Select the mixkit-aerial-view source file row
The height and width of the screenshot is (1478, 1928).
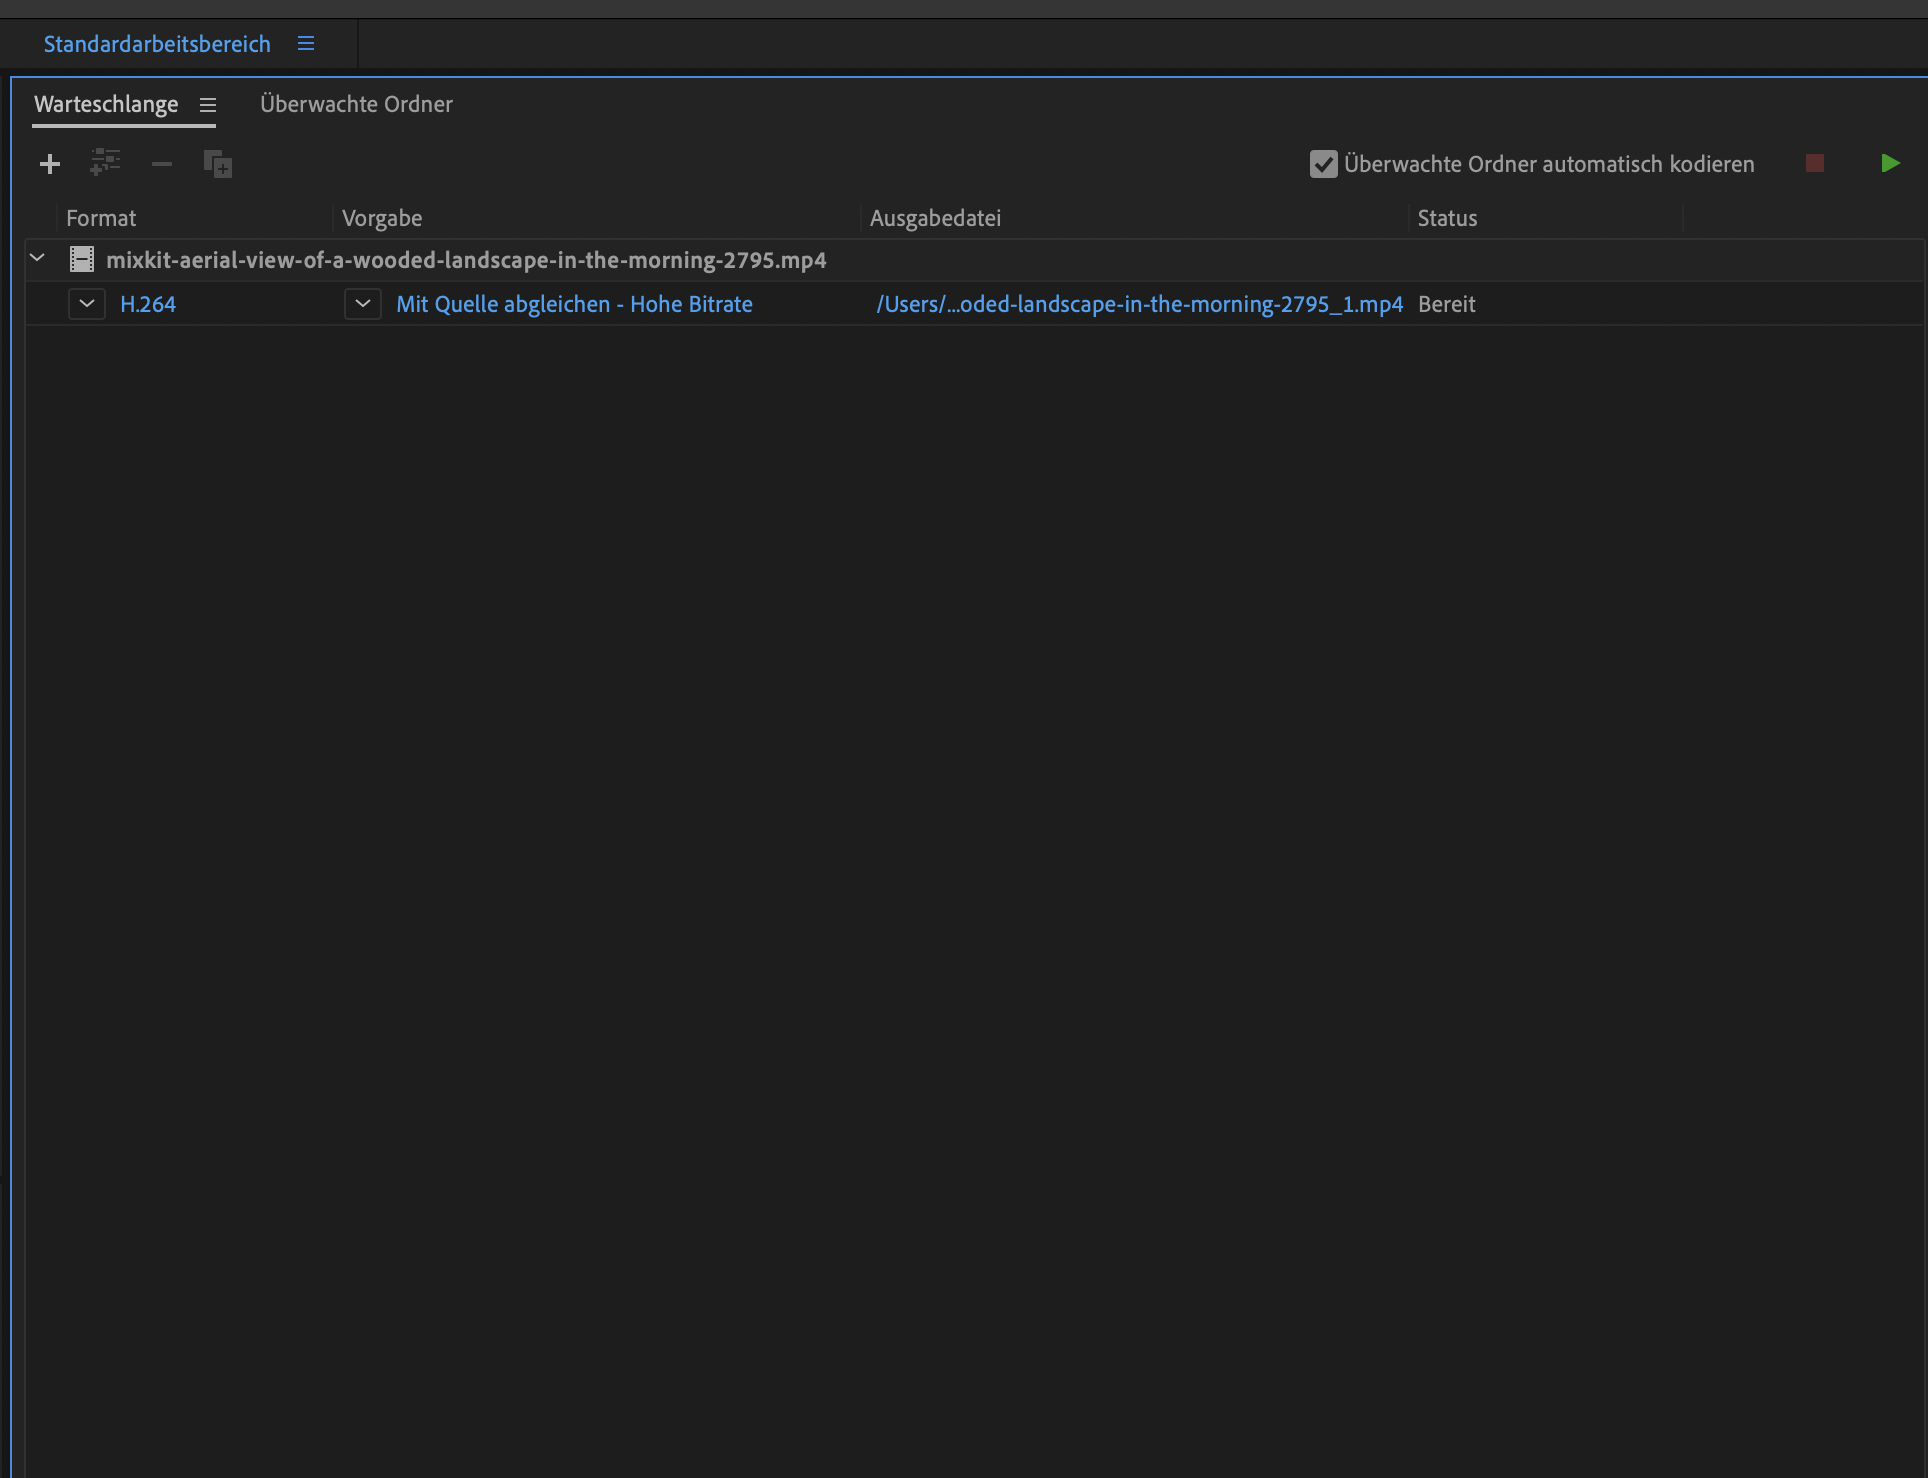coord(466,260)
